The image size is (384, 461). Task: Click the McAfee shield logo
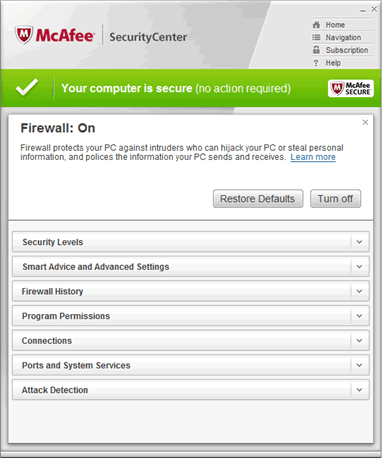tap(24, 35)
